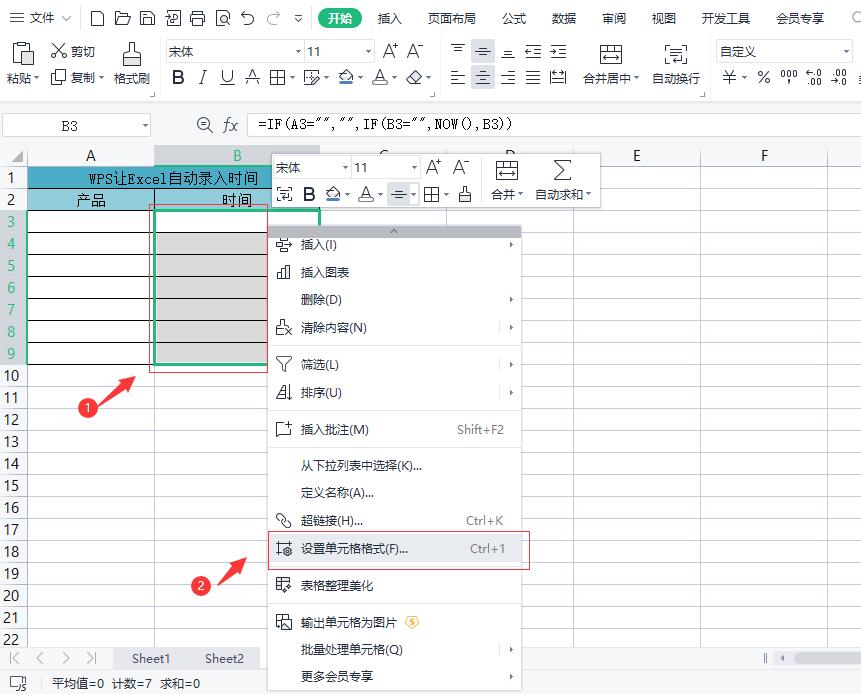Screen dimensions: 861x694
Task: Click the fx insert function icon
Action: coord(231,125)
